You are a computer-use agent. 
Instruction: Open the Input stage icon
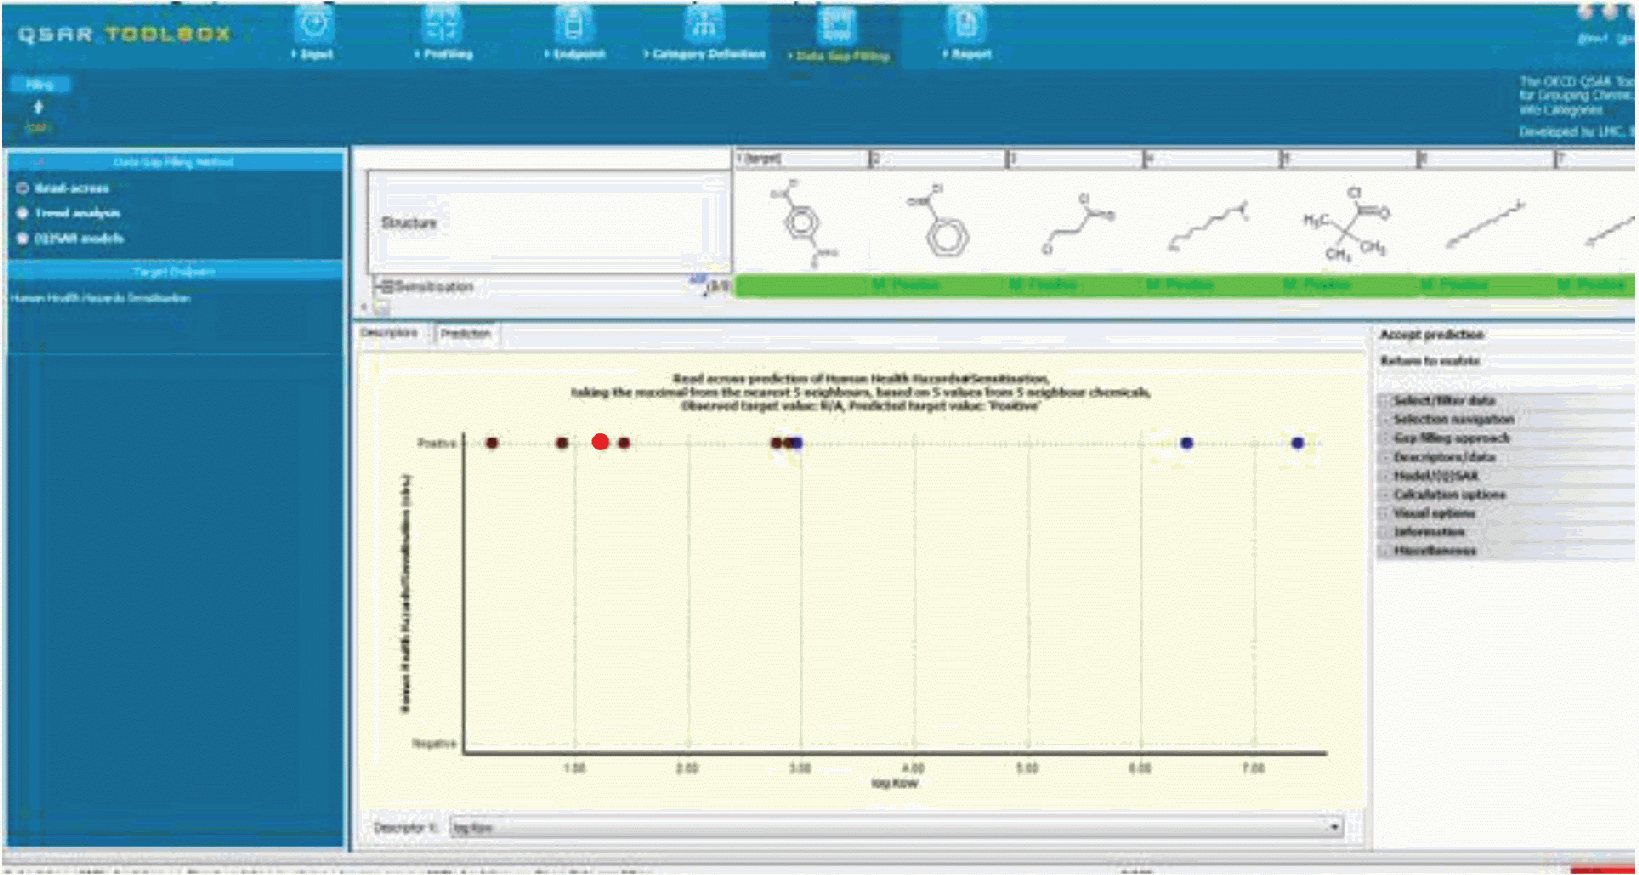pos(313,26)
